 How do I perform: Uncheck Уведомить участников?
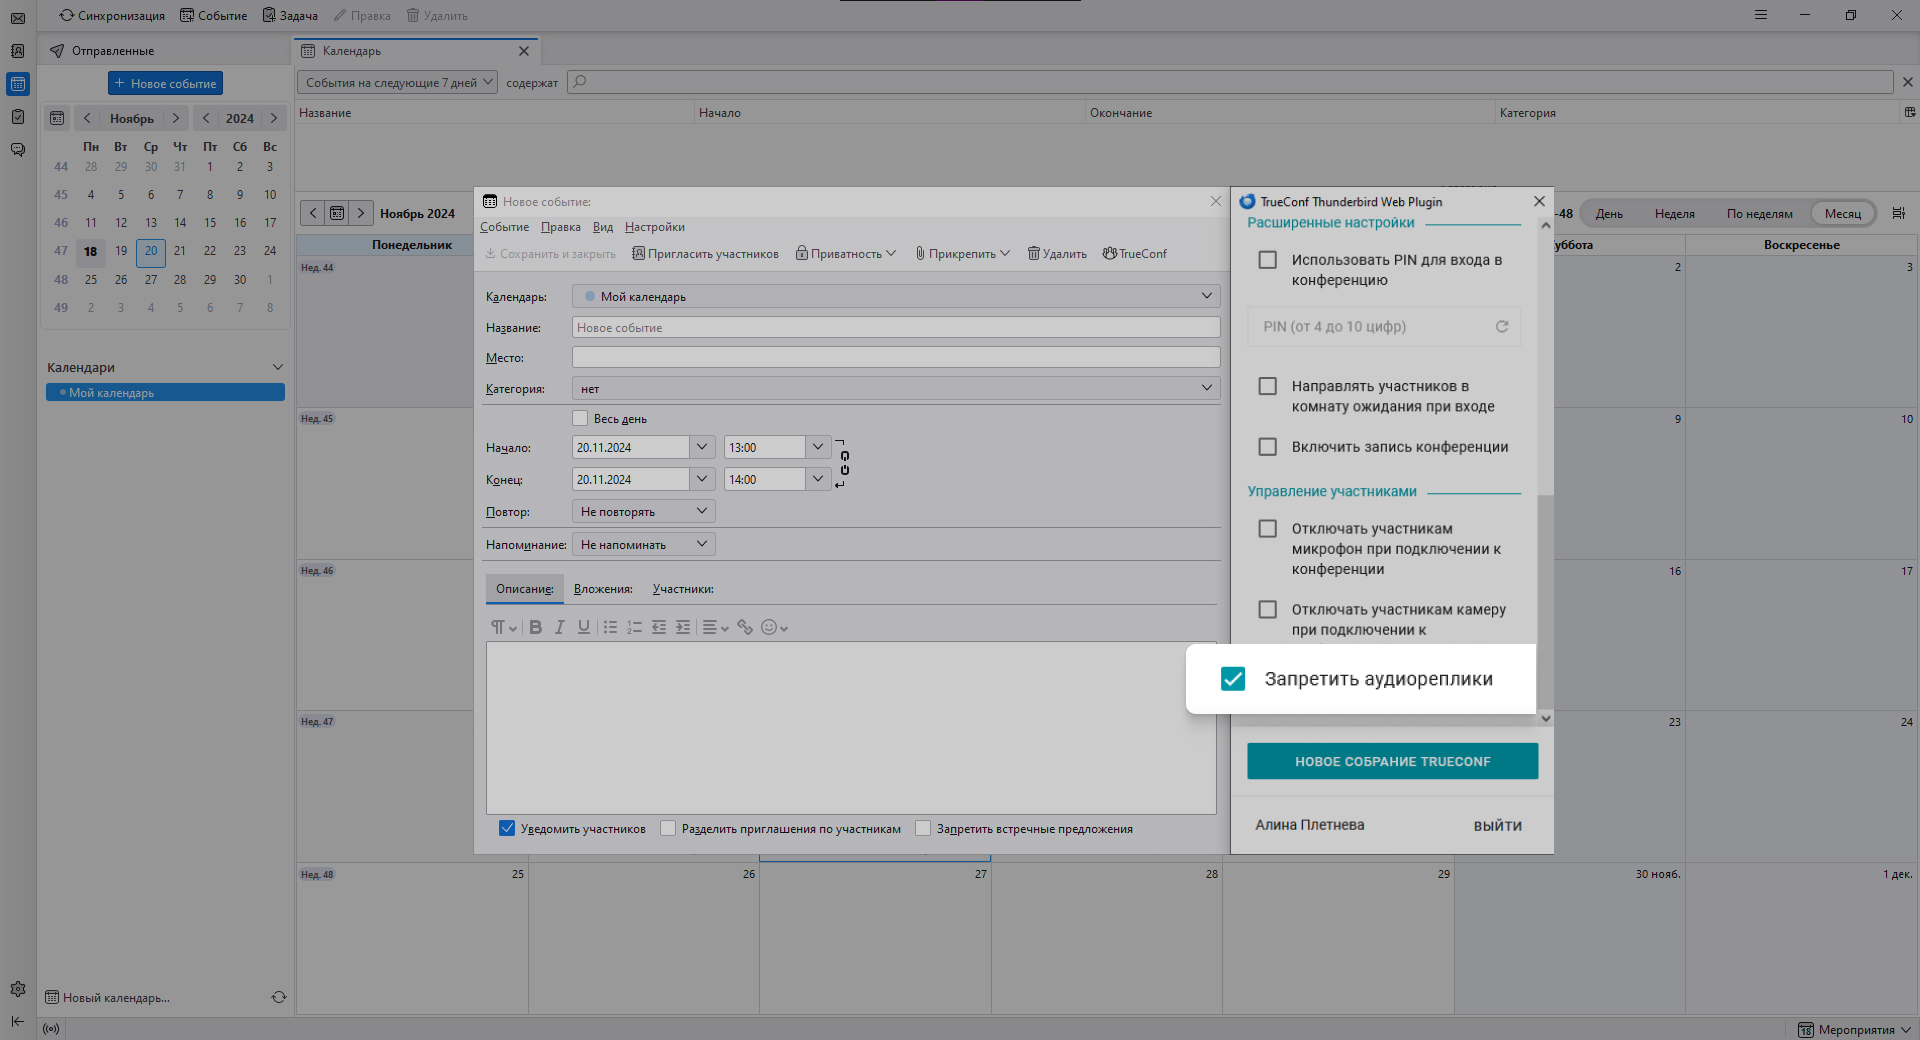pyautogui.click(x=507, y=828)
